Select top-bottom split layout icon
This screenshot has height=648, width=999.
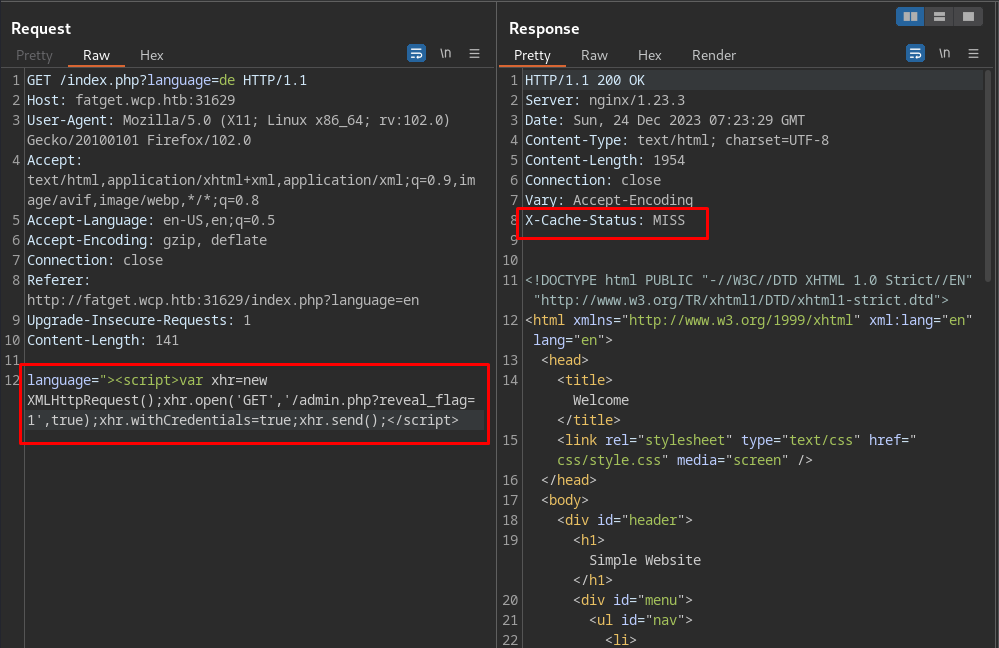tap(939, 17)
